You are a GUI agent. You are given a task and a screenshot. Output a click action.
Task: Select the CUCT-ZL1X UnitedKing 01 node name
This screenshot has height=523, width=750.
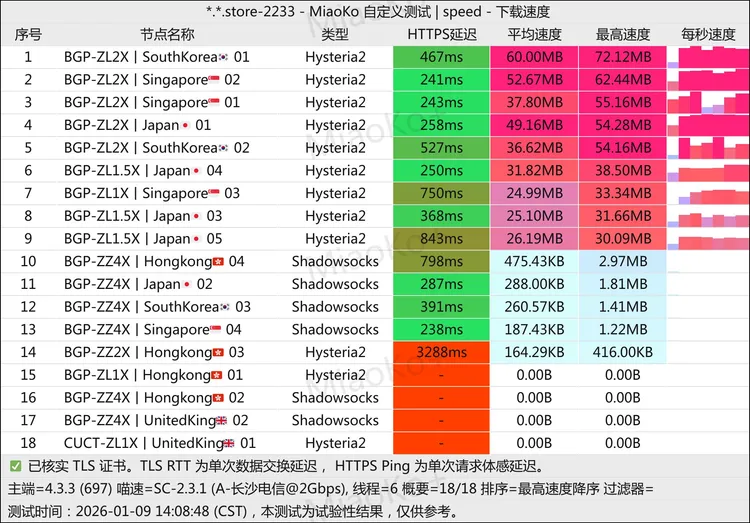tap(160, 443)
